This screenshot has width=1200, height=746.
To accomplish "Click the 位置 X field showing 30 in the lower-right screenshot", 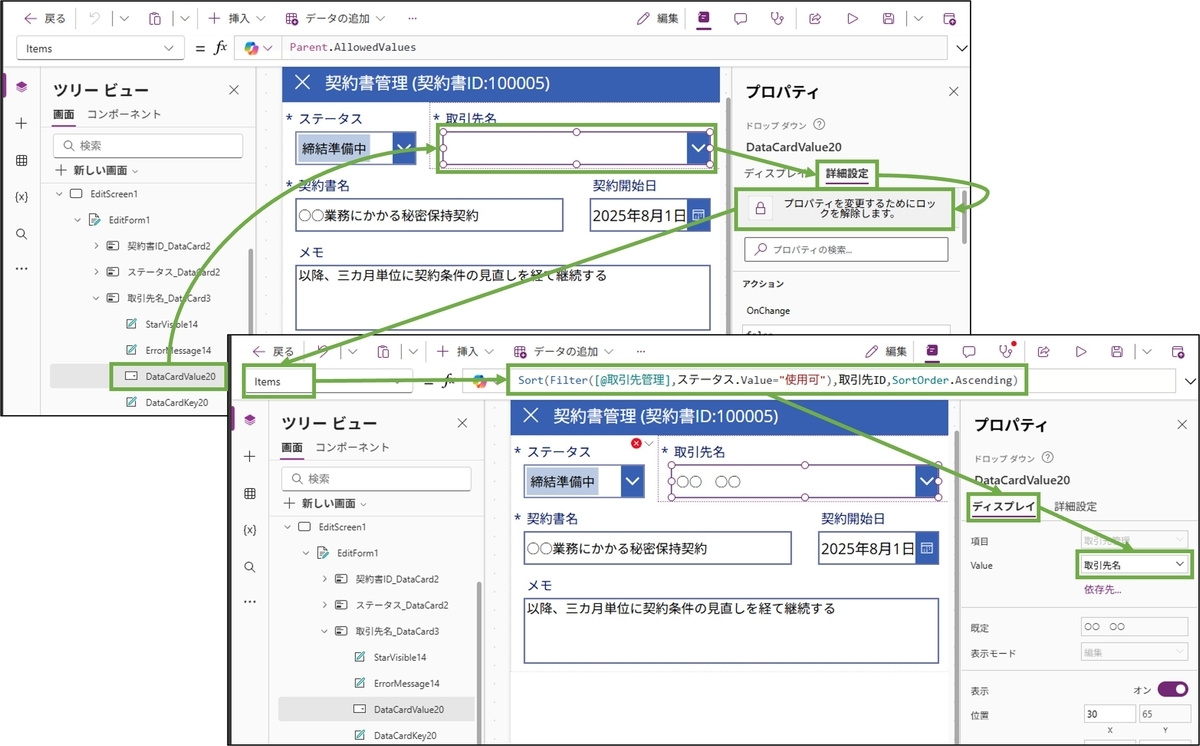I will [x=1109, y=714].
